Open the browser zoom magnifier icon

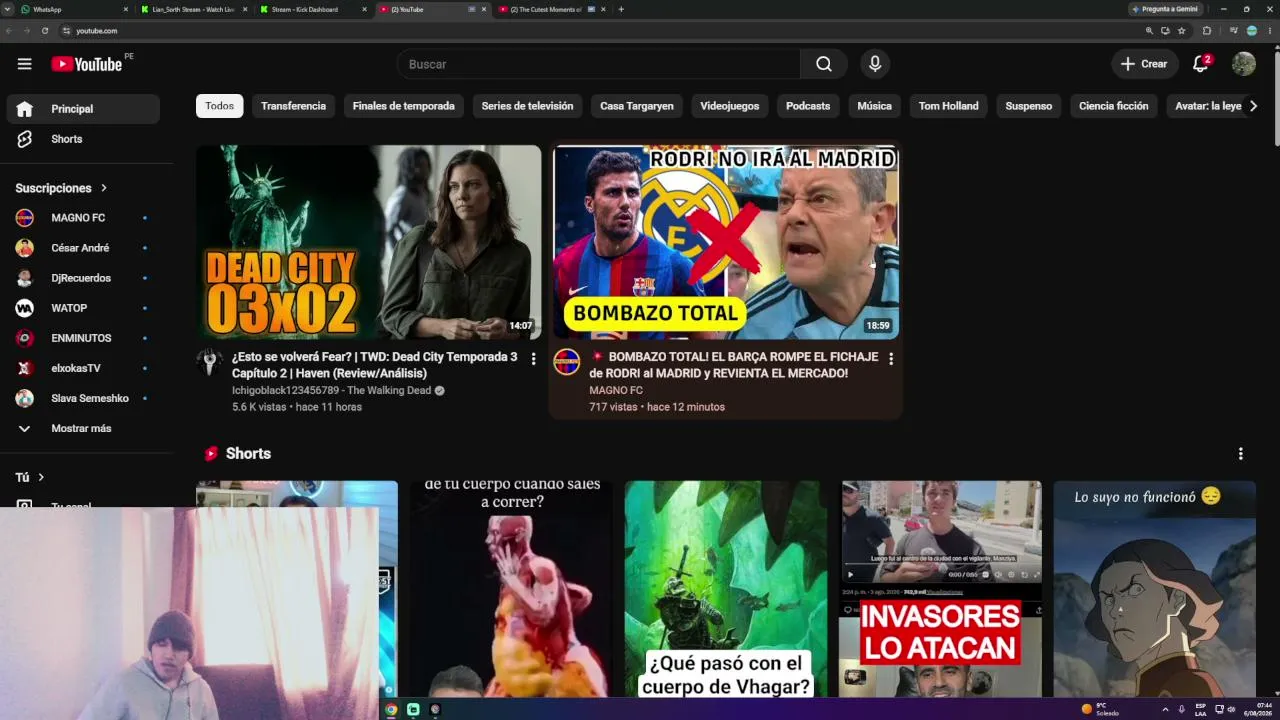[x=1149, y=31]
